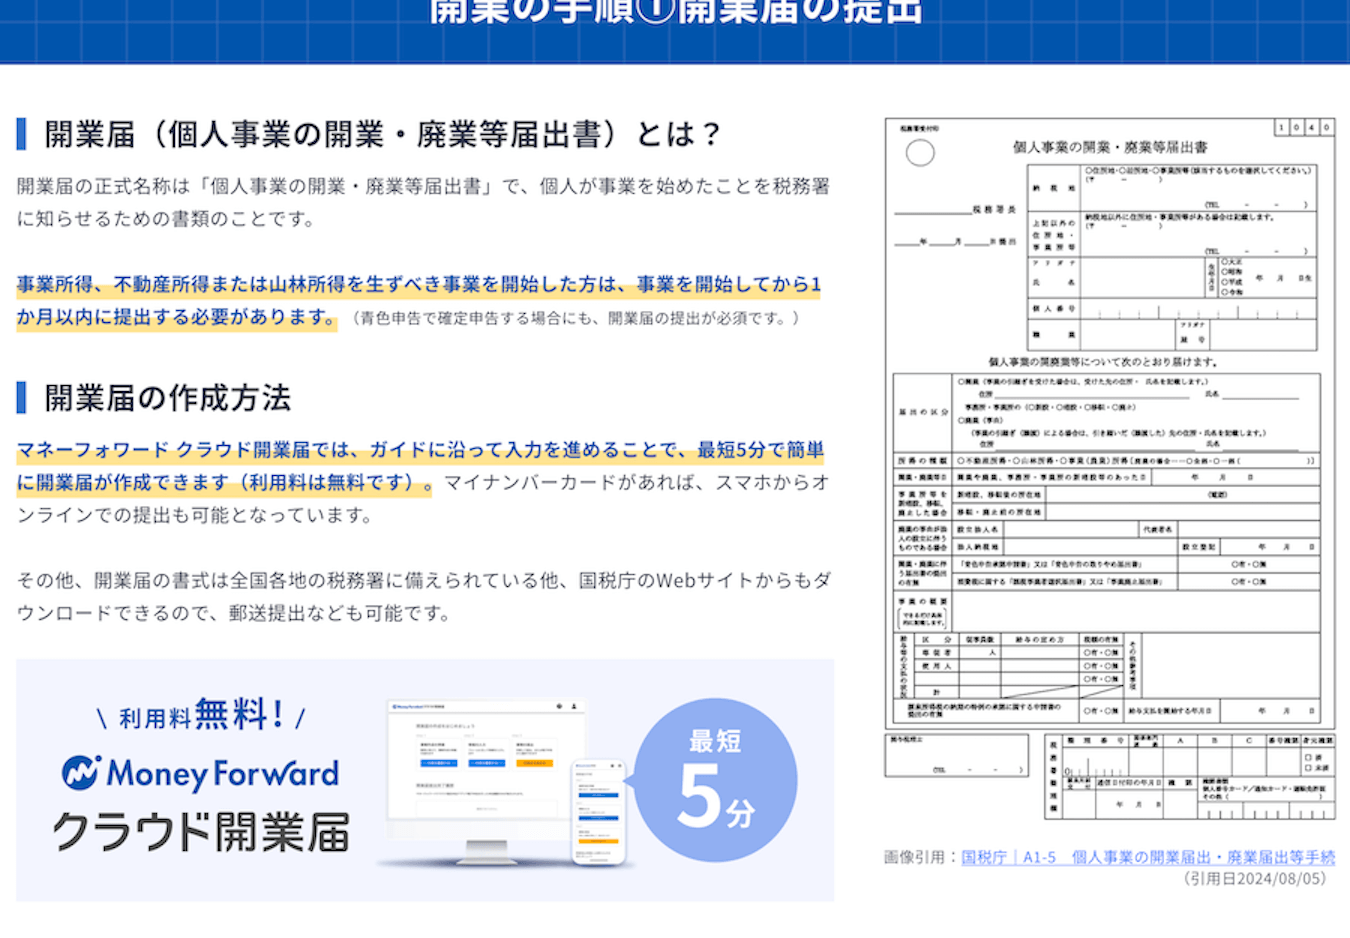Click the Money Forward logo mark in banner
The image size is (1350, 938).
pos(80,772)
